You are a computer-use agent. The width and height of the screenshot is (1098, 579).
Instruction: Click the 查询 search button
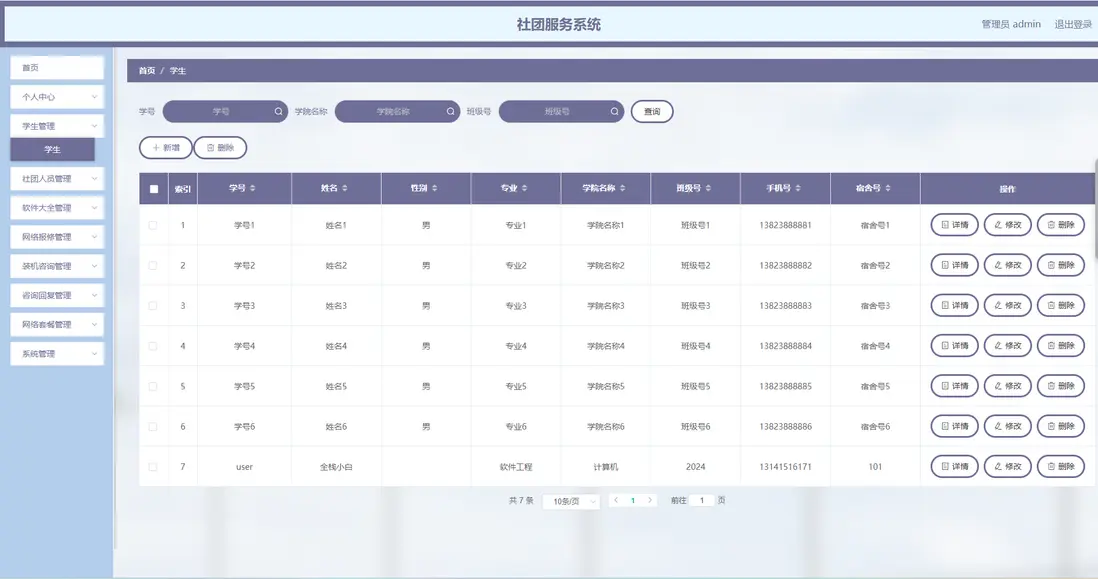click(652, 111)
